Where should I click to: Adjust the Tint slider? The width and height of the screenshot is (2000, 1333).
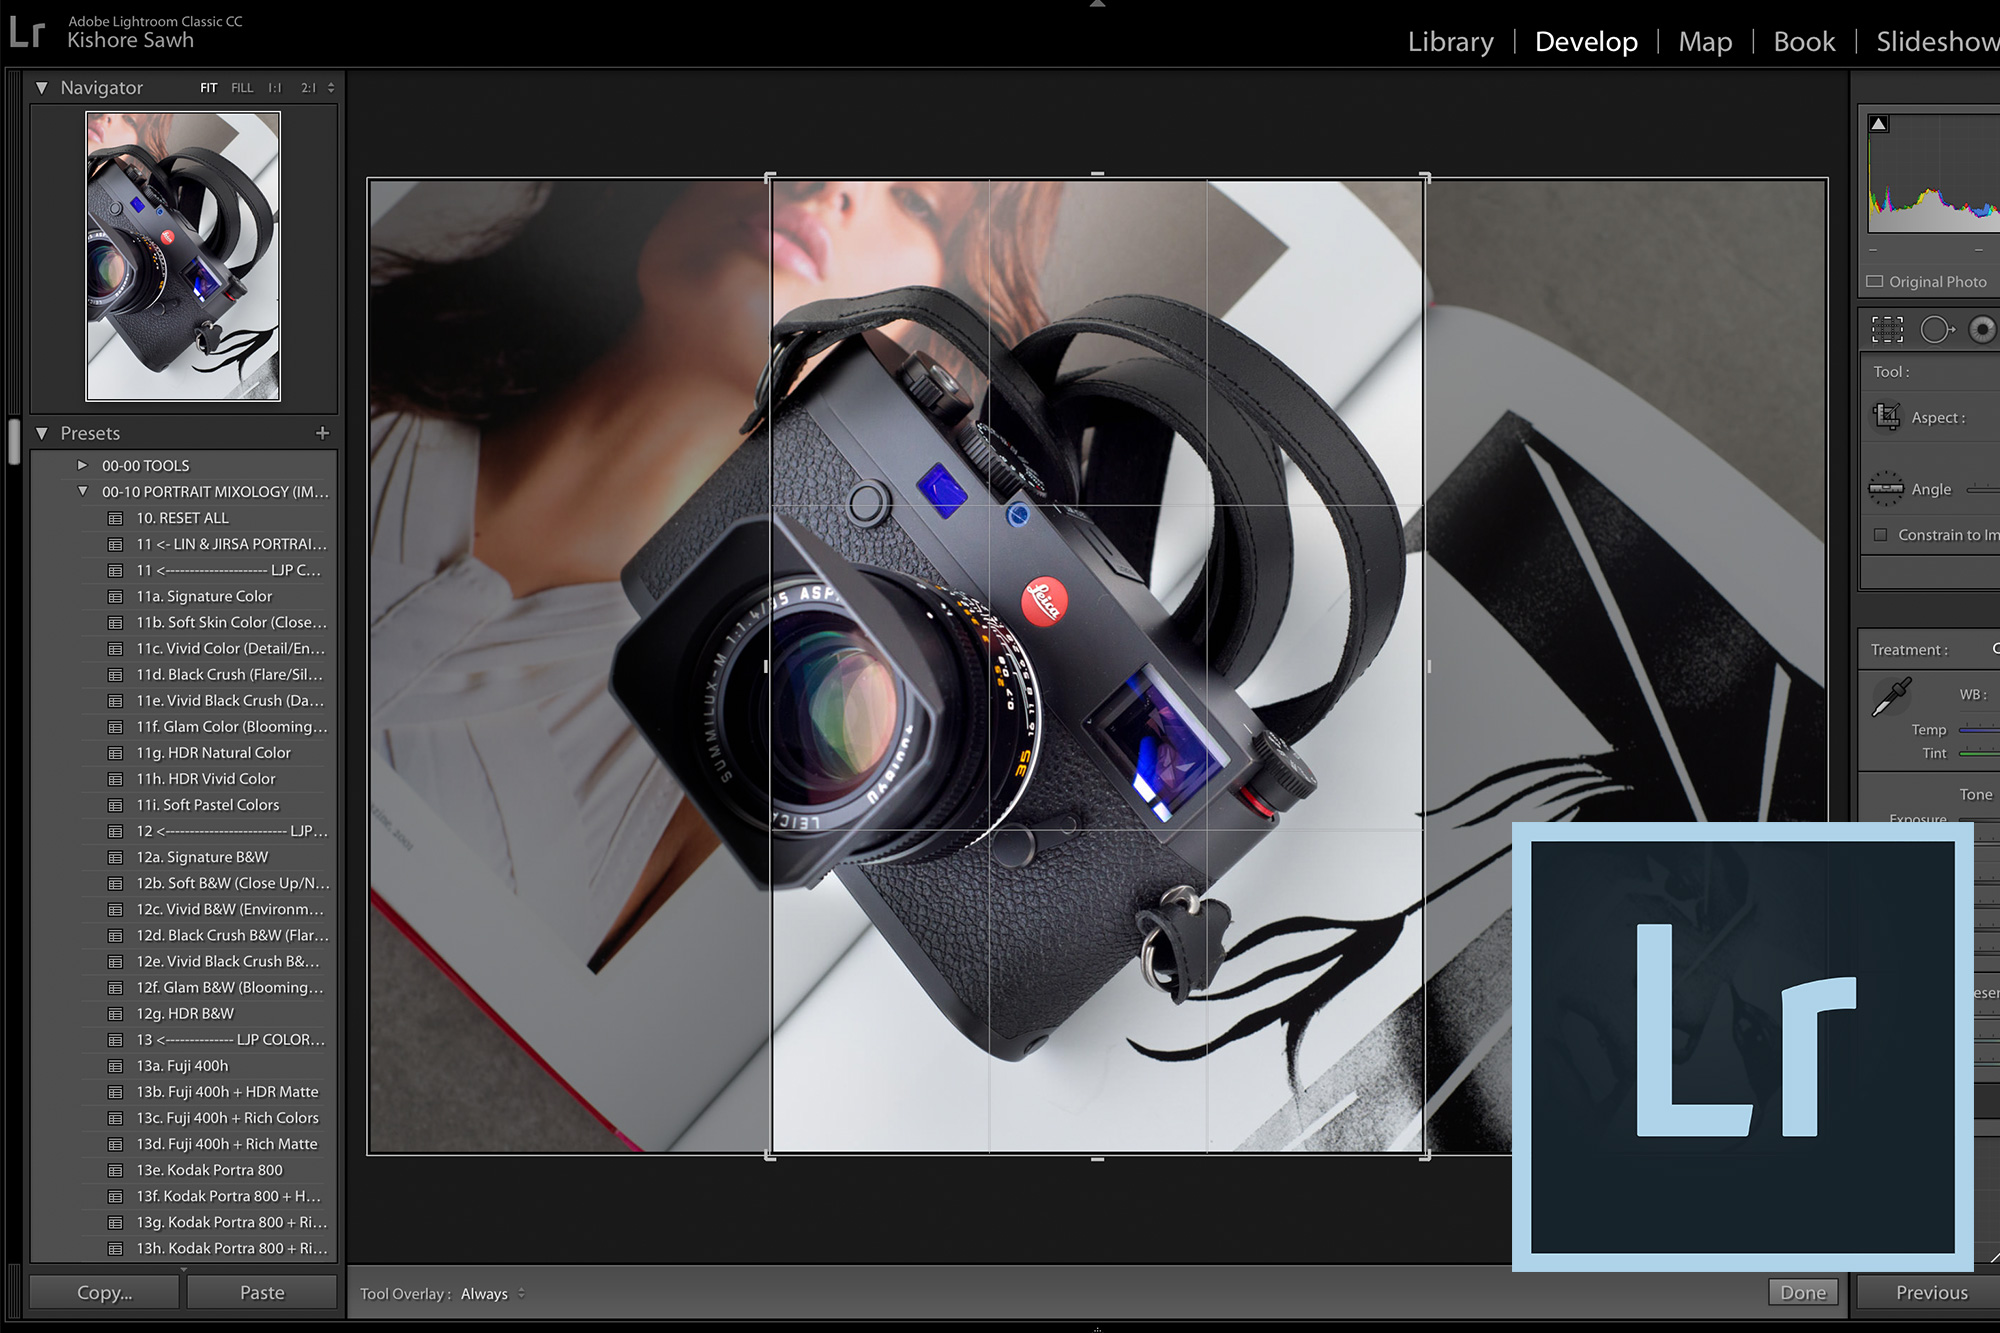tap(1979, 753)
